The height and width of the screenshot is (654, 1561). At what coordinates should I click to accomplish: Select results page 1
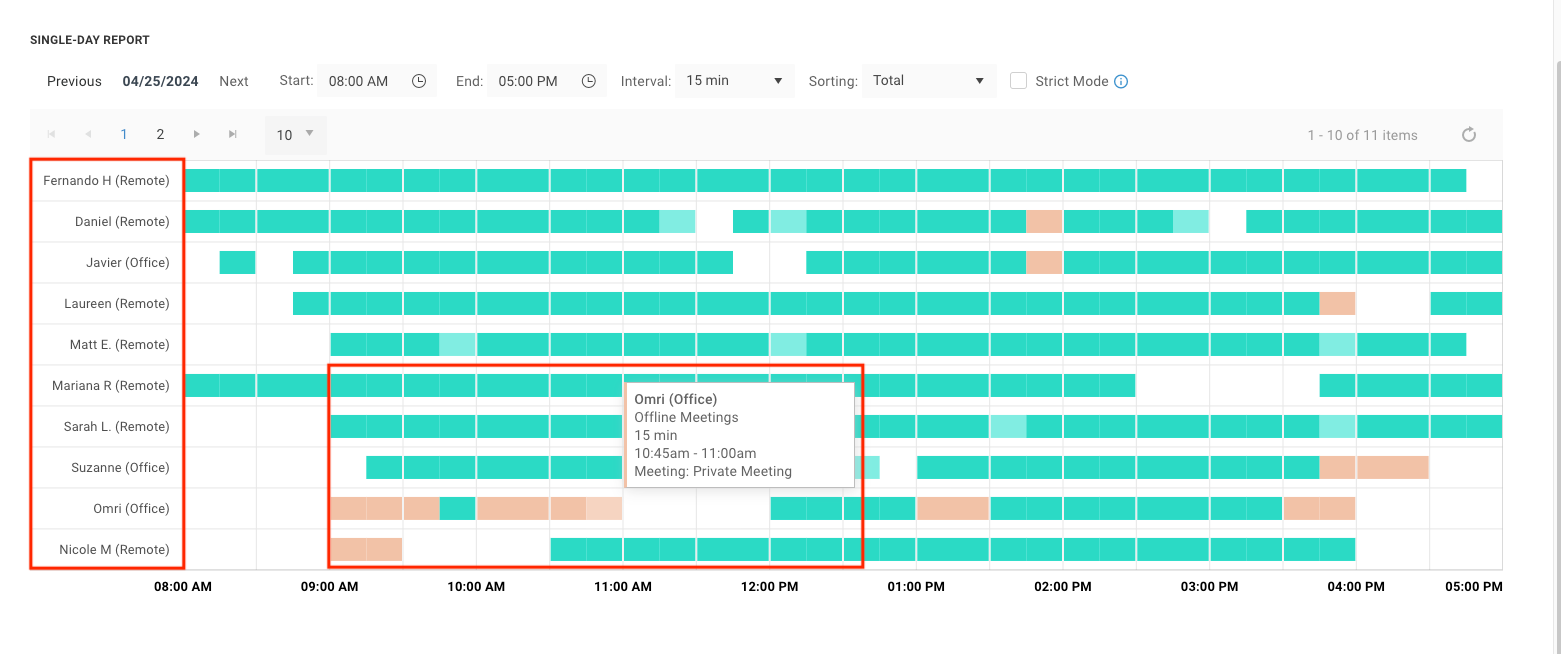(x=123, y=133)
